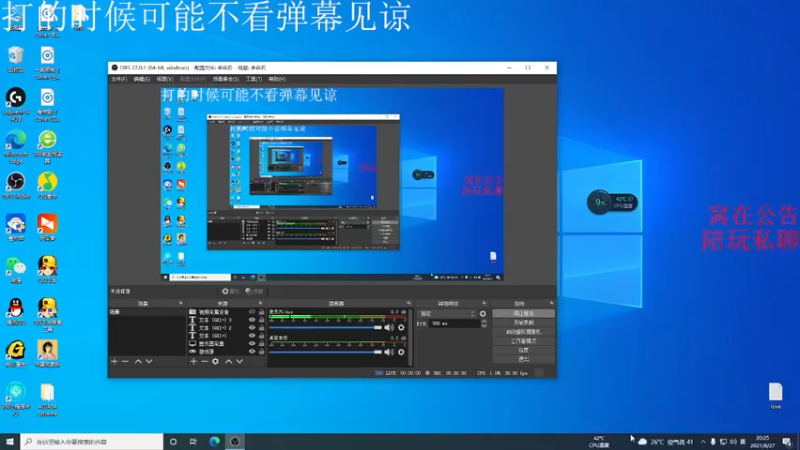Pop out the Audio Mixer dock panel
Viewport: 800px width, 450px height.
click(408, 304)
